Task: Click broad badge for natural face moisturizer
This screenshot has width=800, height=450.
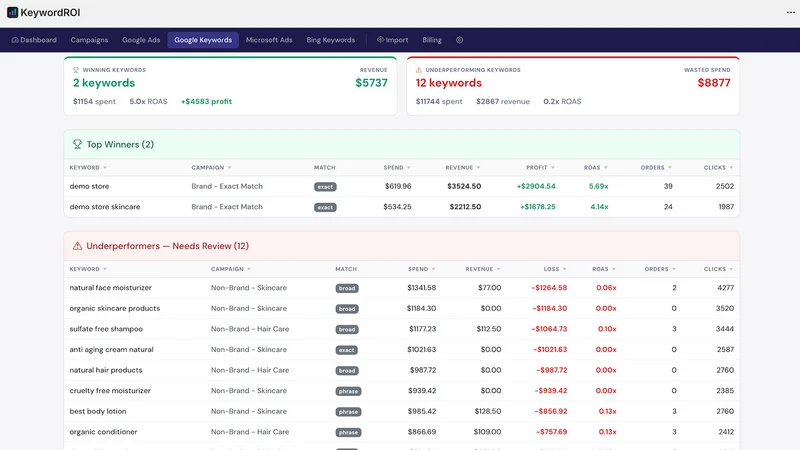Action: point(347,288)
